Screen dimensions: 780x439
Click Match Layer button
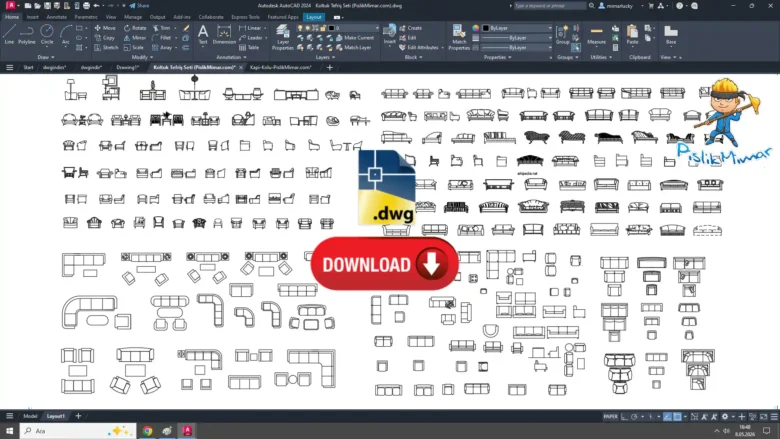point(354,47)
